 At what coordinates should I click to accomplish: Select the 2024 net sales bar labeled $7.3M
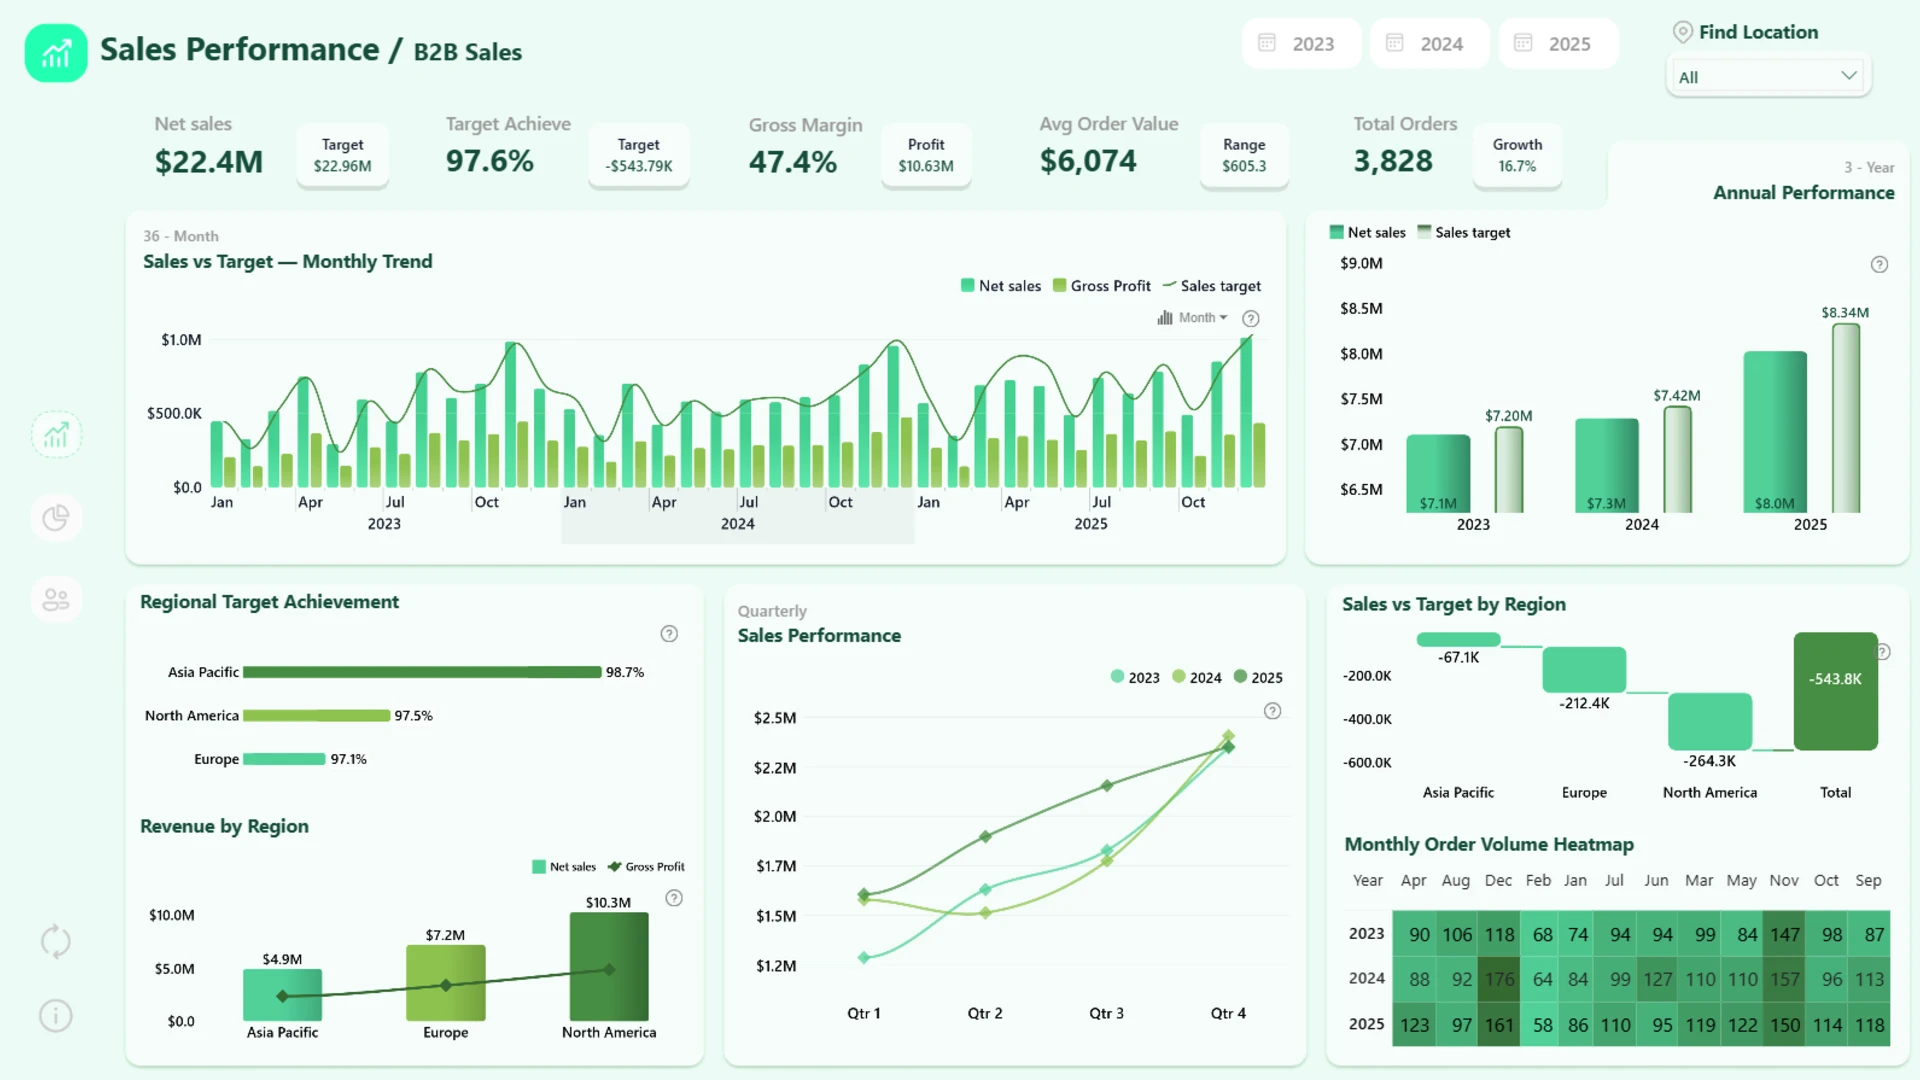[1606, 466]
